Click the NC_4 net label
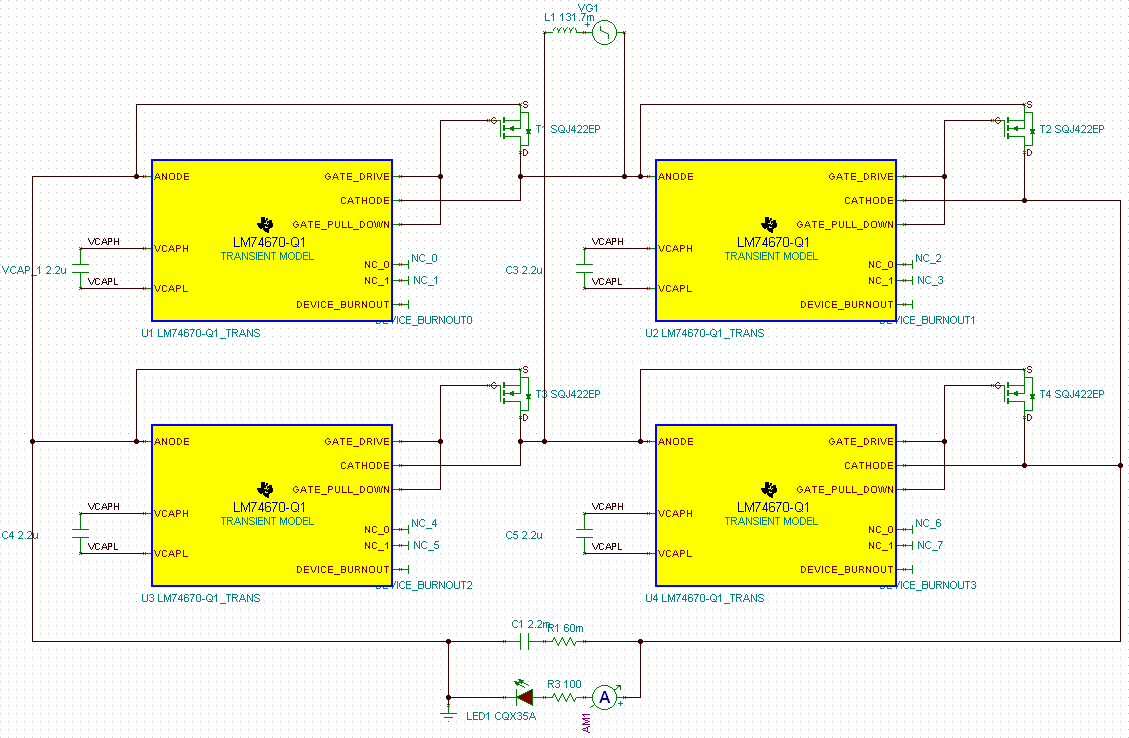 (424, 523)
